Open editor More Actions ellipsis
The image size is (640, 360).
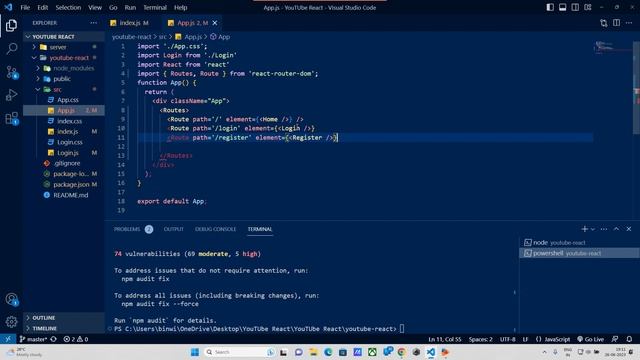click(629, 23)
